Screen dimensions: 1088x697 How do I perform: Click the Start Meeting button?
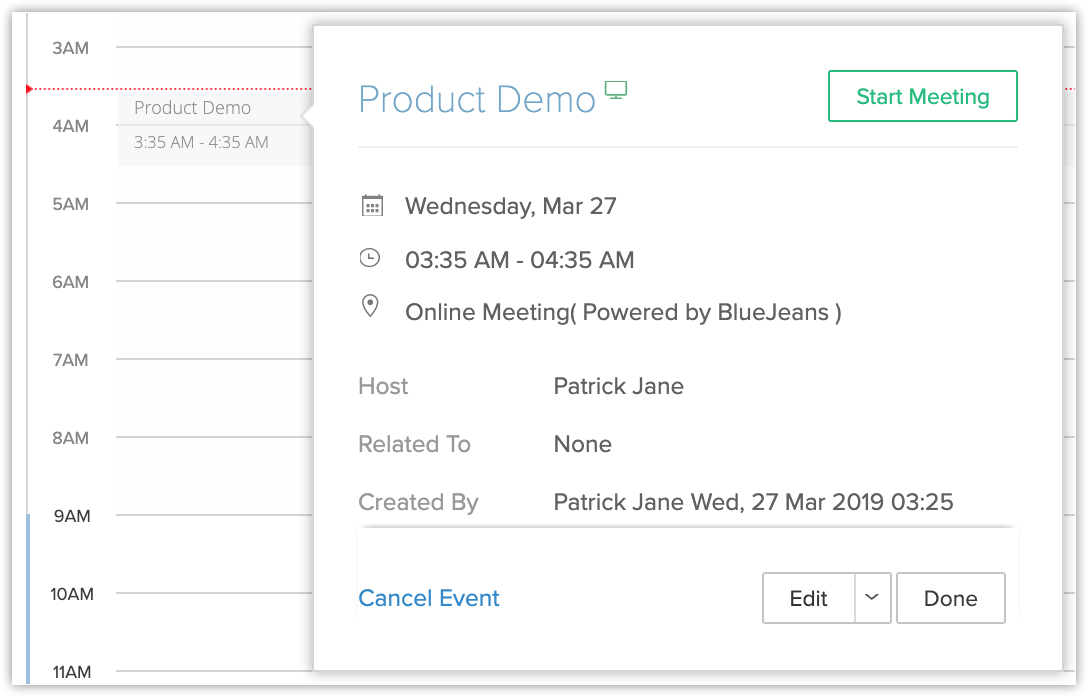922,96
